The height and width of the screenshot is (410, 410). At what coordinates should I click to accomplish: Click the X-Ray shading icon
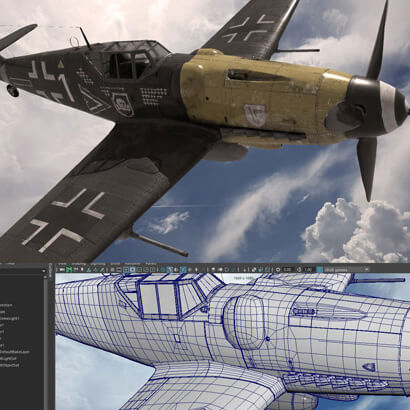(260, 269)
